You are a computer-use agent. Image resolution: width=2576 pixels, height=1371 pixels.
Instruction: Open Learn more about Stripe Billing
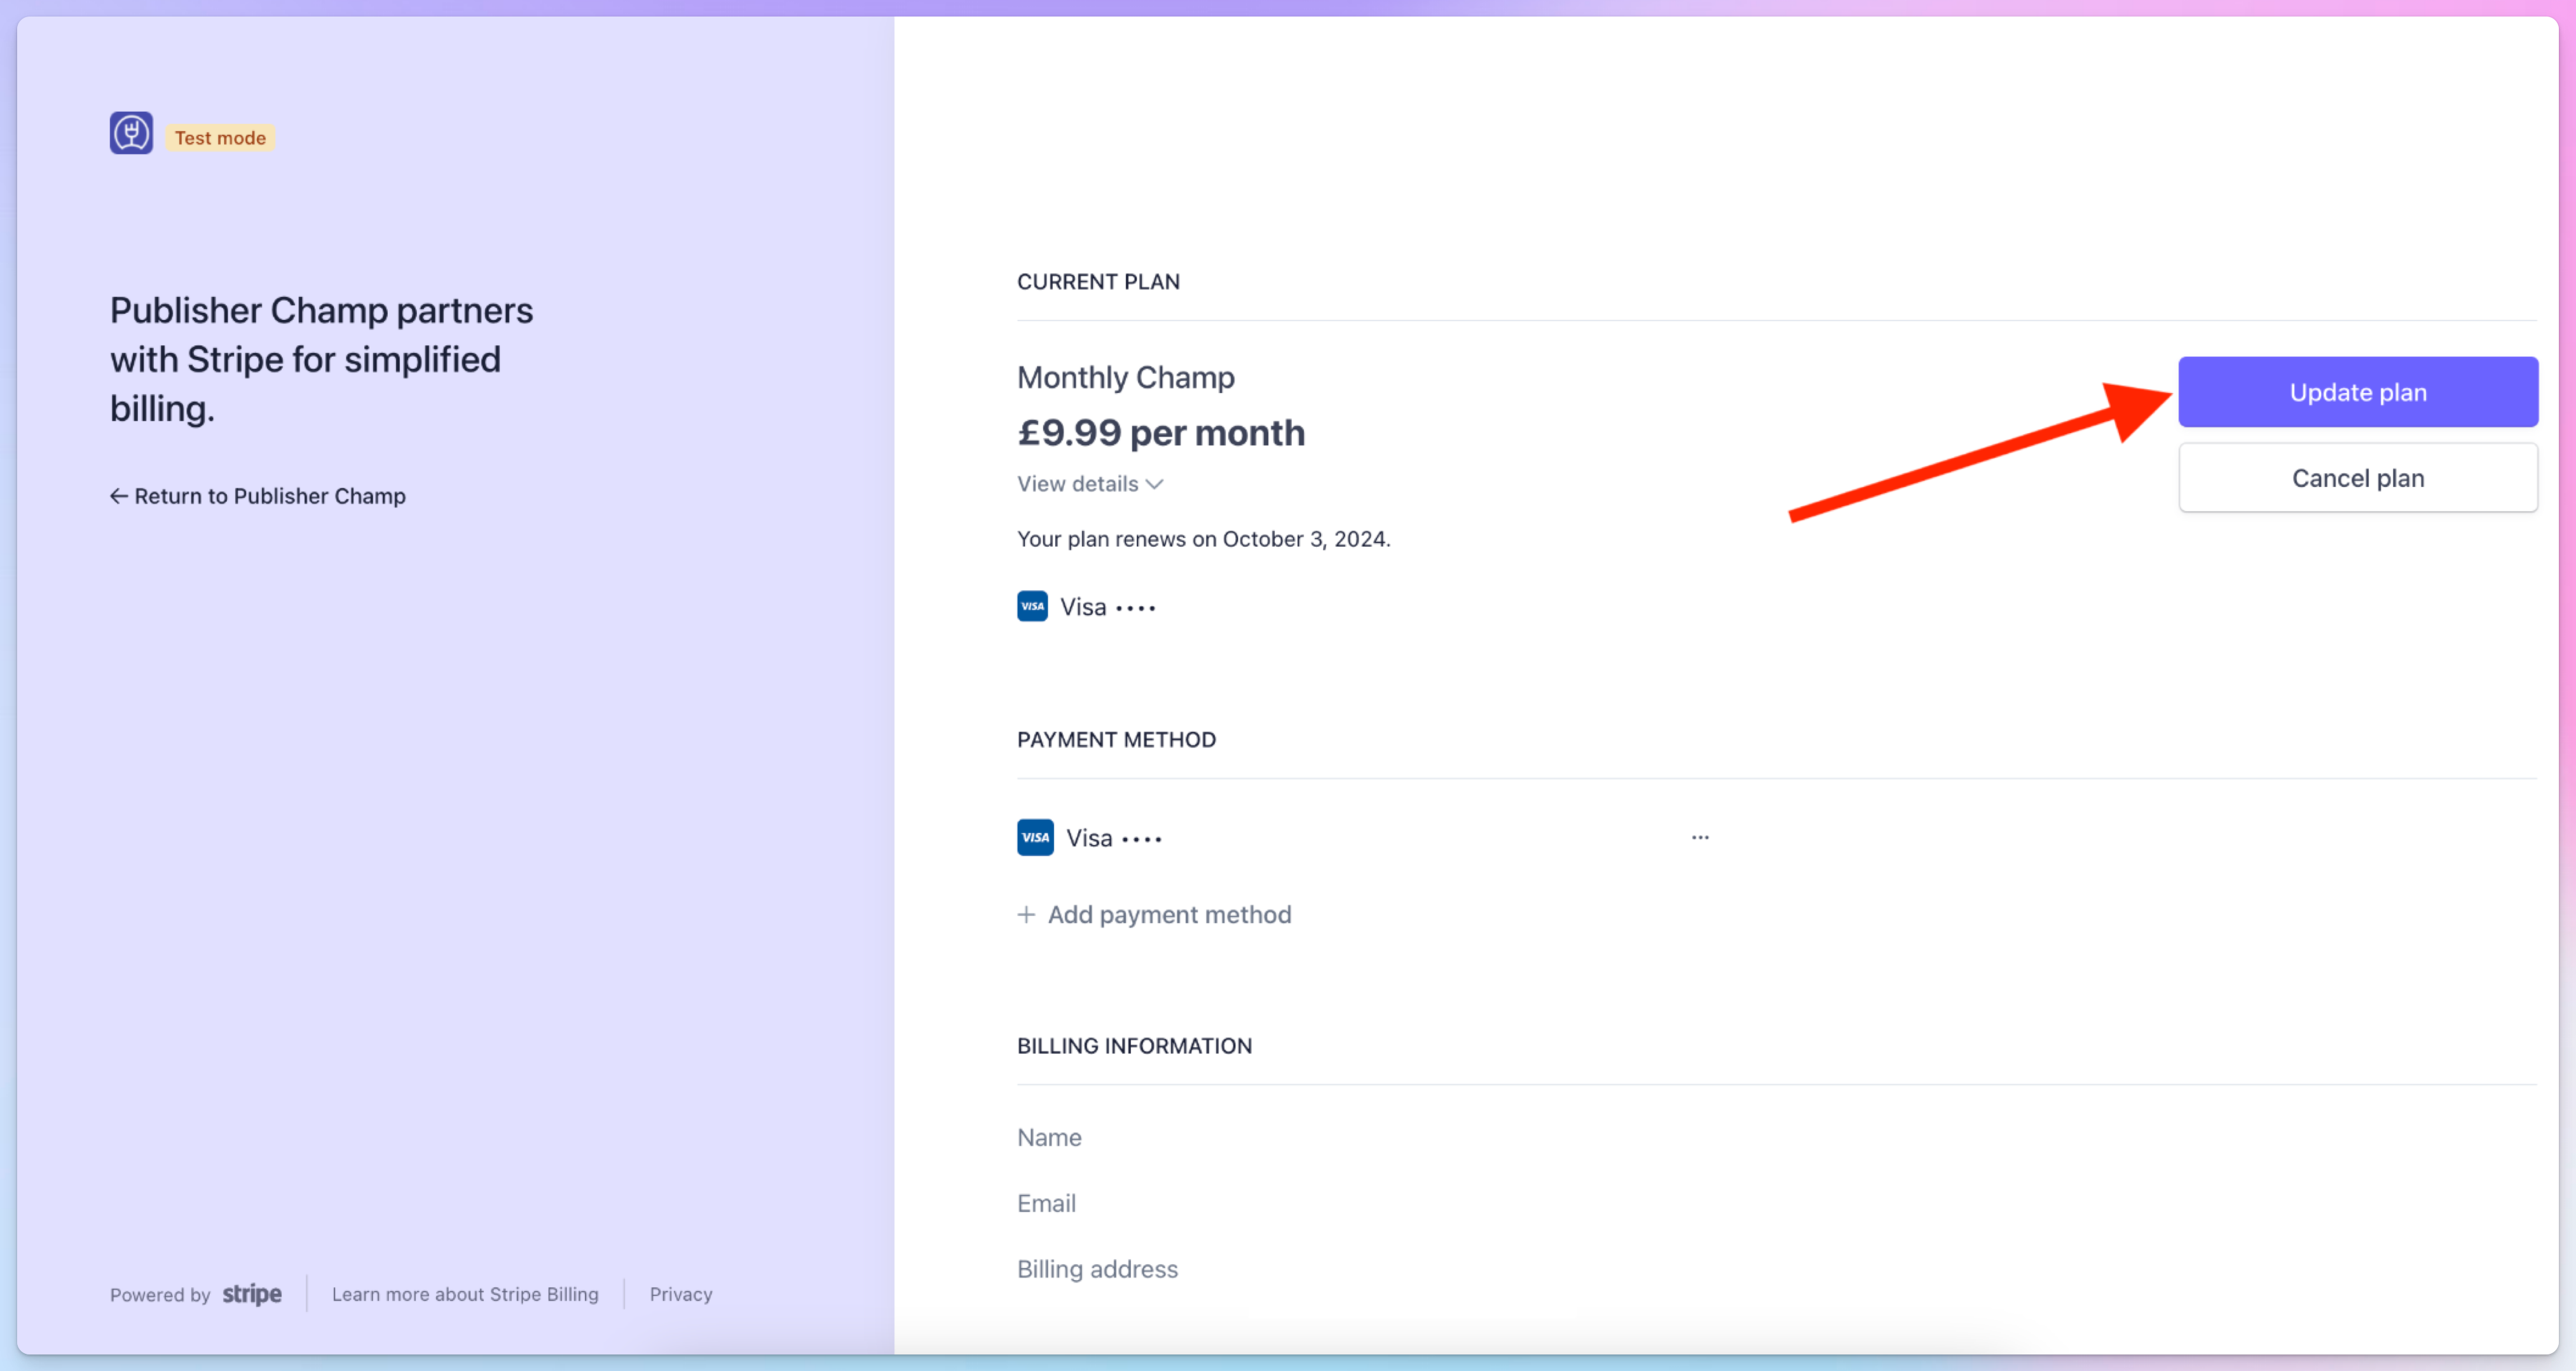point(465,1294)
